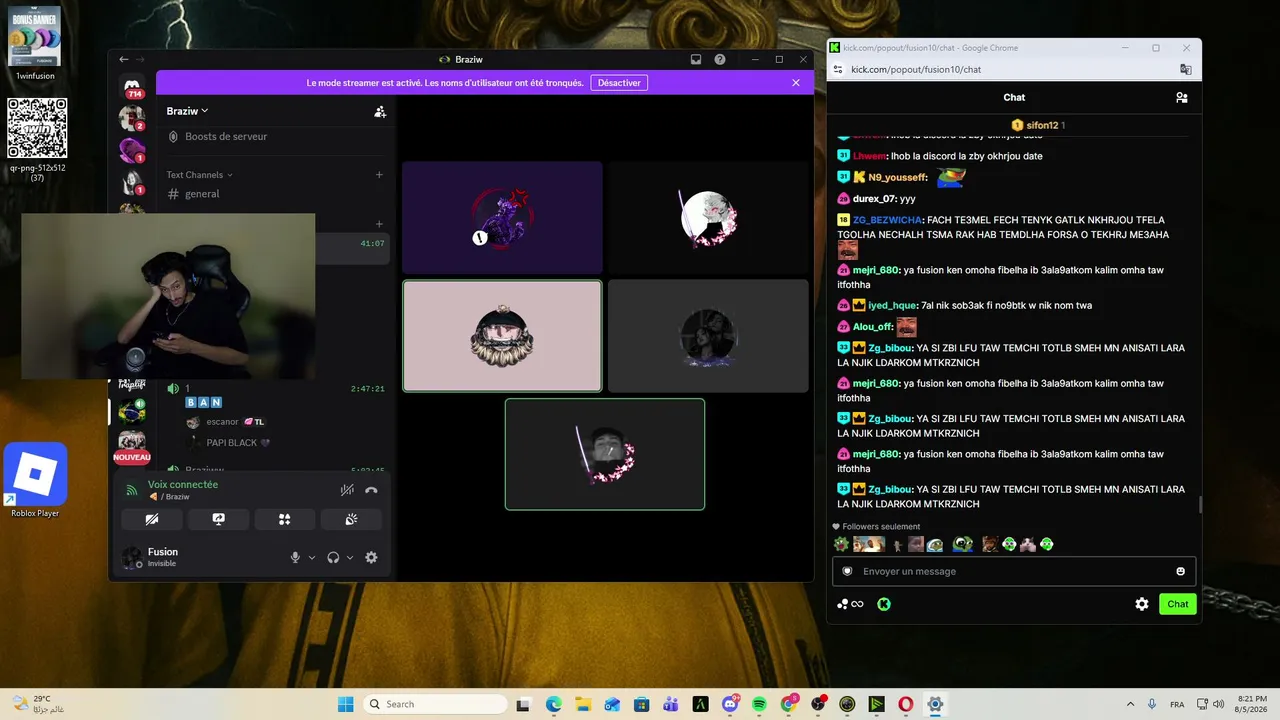This screenshot has width=1280, height=720.
Task: Click username Alou_off in Kick chat
Action: [872, 327]
